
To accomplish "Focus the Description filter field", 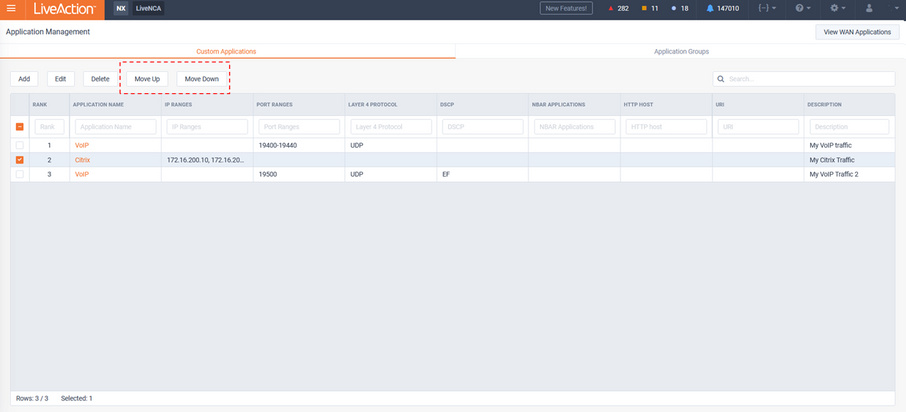I will click(849, 127).
